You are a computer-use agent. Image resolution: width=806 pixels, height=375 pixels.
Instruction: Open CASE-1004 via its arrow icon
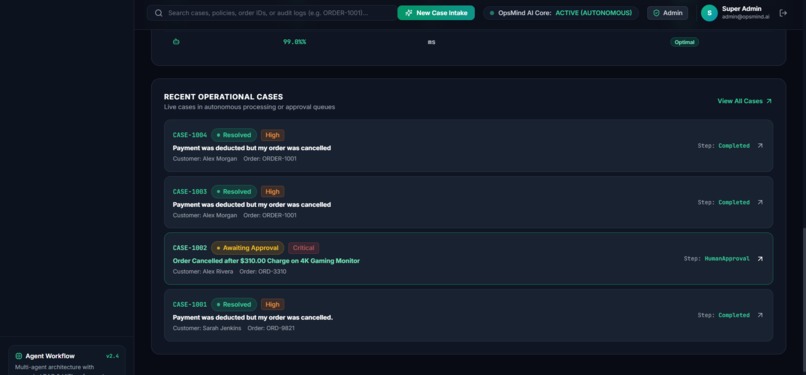click(760, 146)
